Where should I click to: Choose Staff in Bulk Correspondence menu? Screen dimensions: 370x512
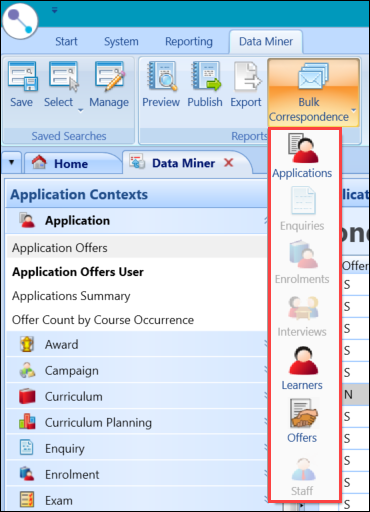302,477
